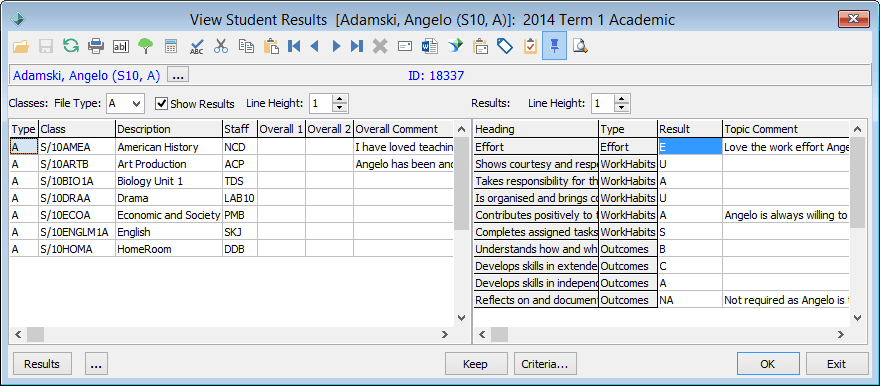Run spell check with the ABC checkmark icon

point(196,47)
